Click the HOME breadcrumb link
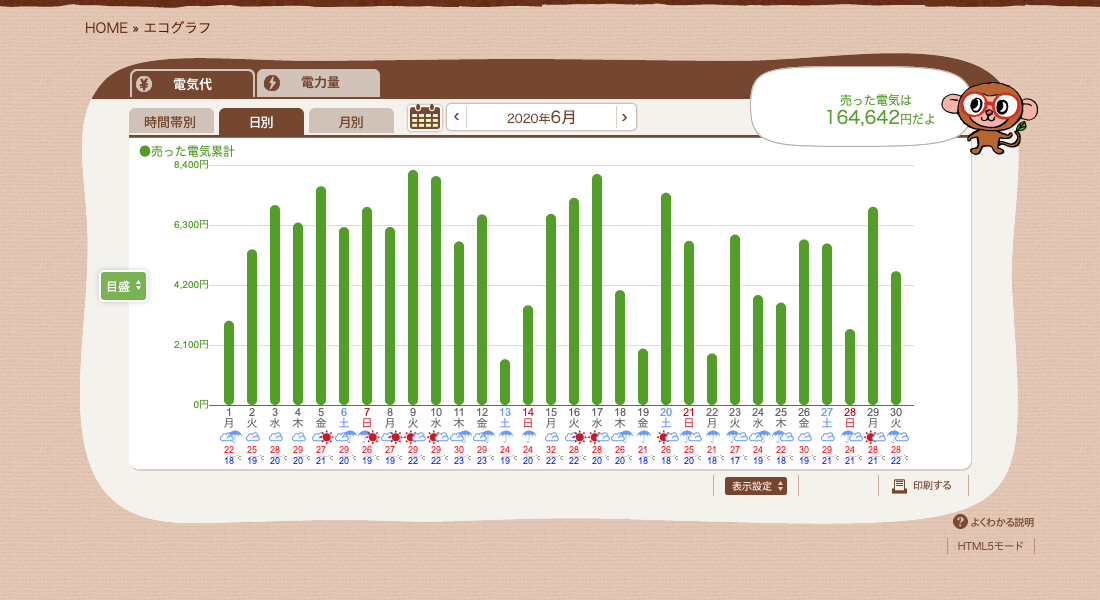1100x600 pixels. (106, 28)
